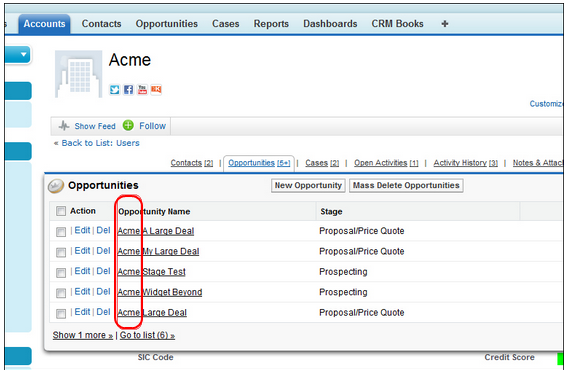Click the New Opportunity button
Image resolution: width=569 pixels, height=370 pixels.
point(308,186)
